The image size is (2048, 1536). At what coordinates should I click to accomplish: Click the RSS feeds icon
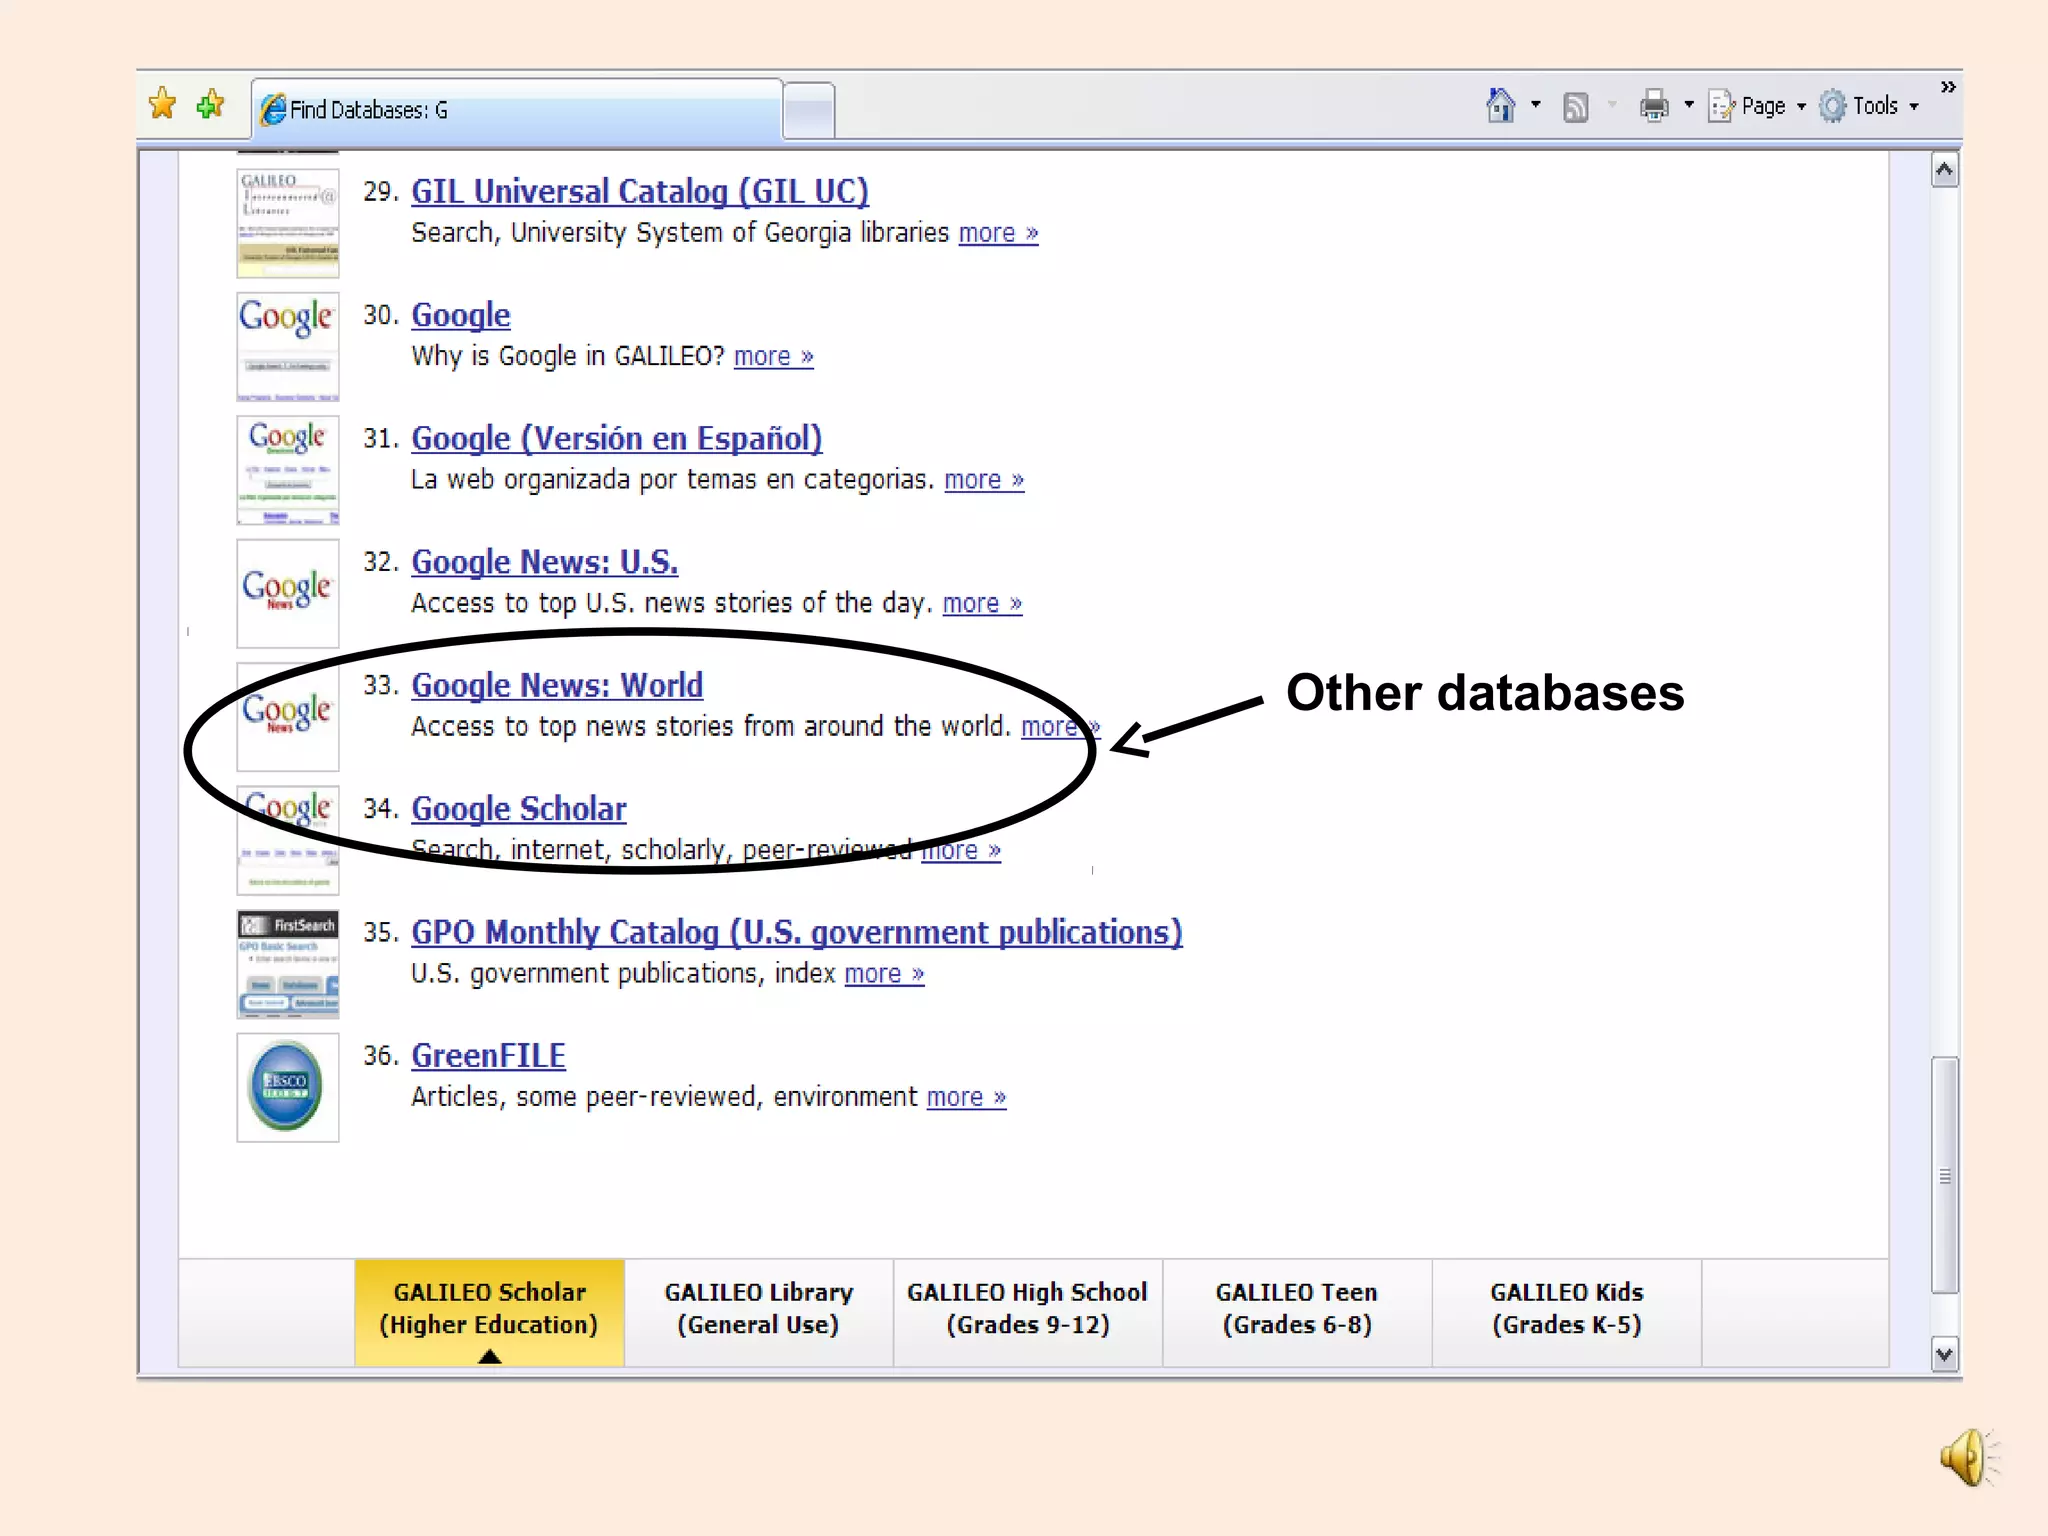pos(1576,106)
